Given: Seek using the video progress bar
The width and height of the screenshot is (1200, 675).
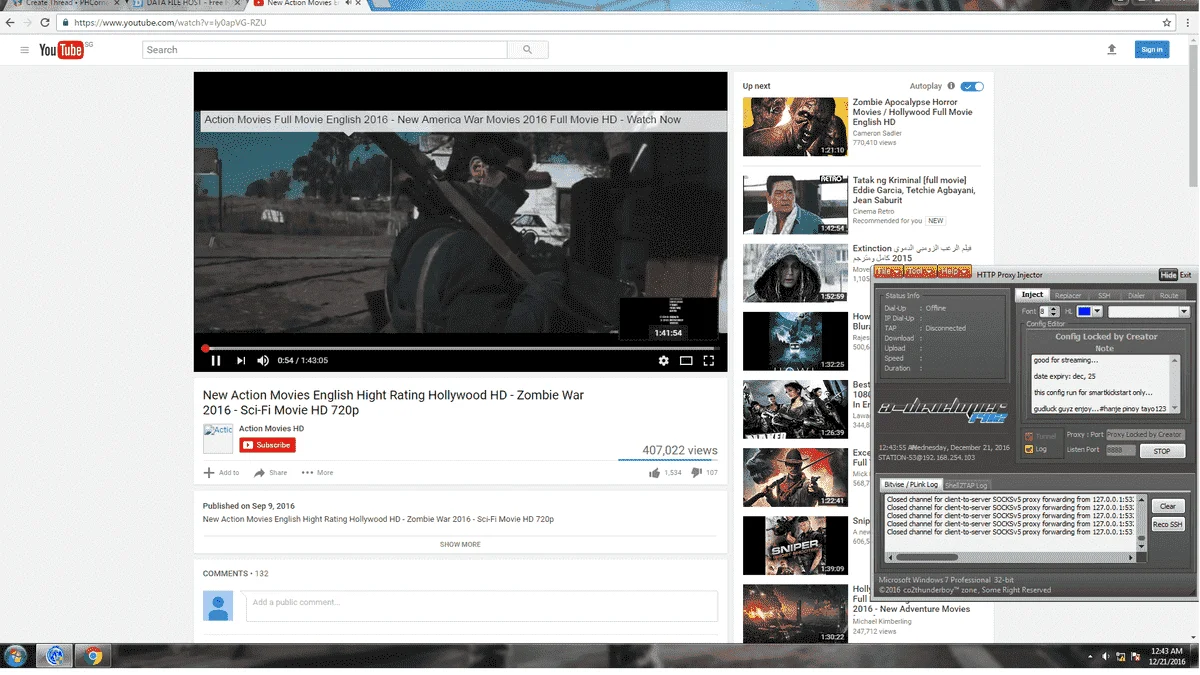Looking at the screenshot, I should 460,348.
